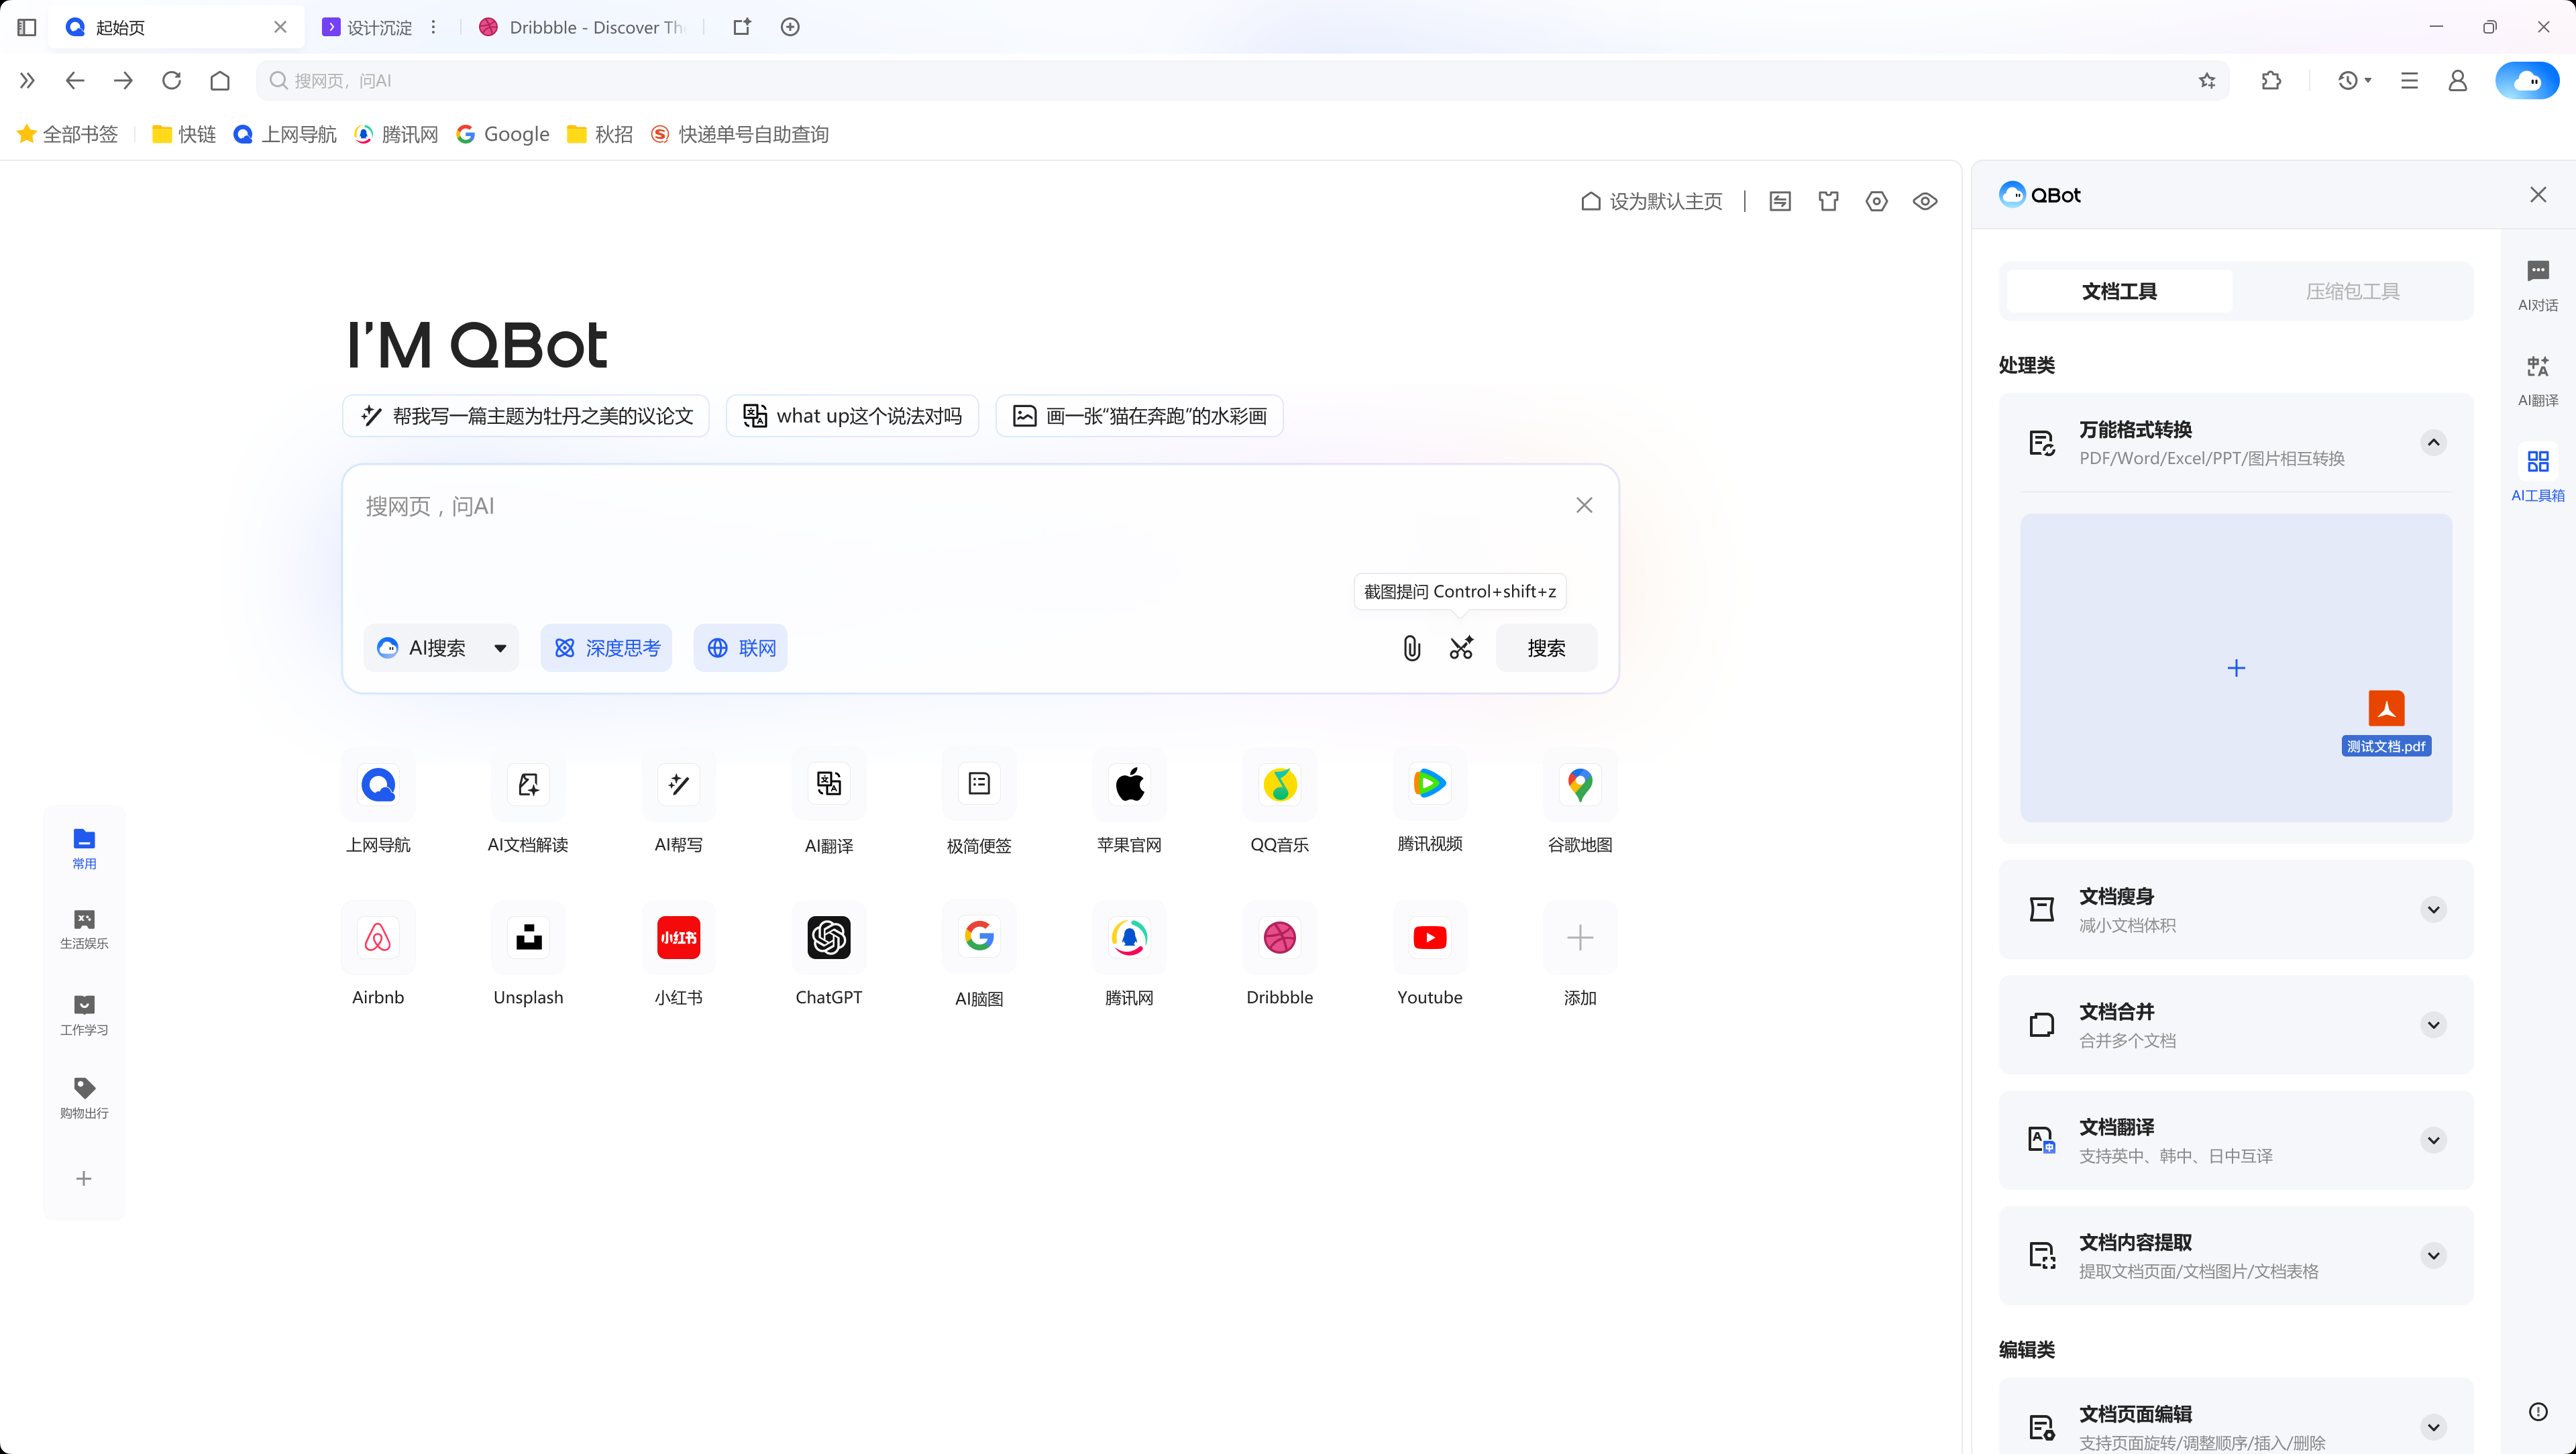2576x1454 pixels.
Task: Switch to the Dribbble browser tab
Action: pyautogui.click(x=580, y=27)
